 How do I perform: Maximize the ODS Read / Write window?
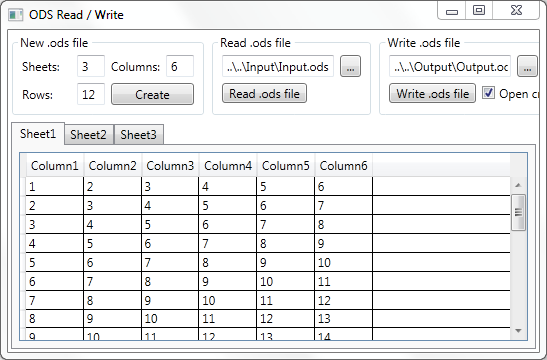[479, 10]
